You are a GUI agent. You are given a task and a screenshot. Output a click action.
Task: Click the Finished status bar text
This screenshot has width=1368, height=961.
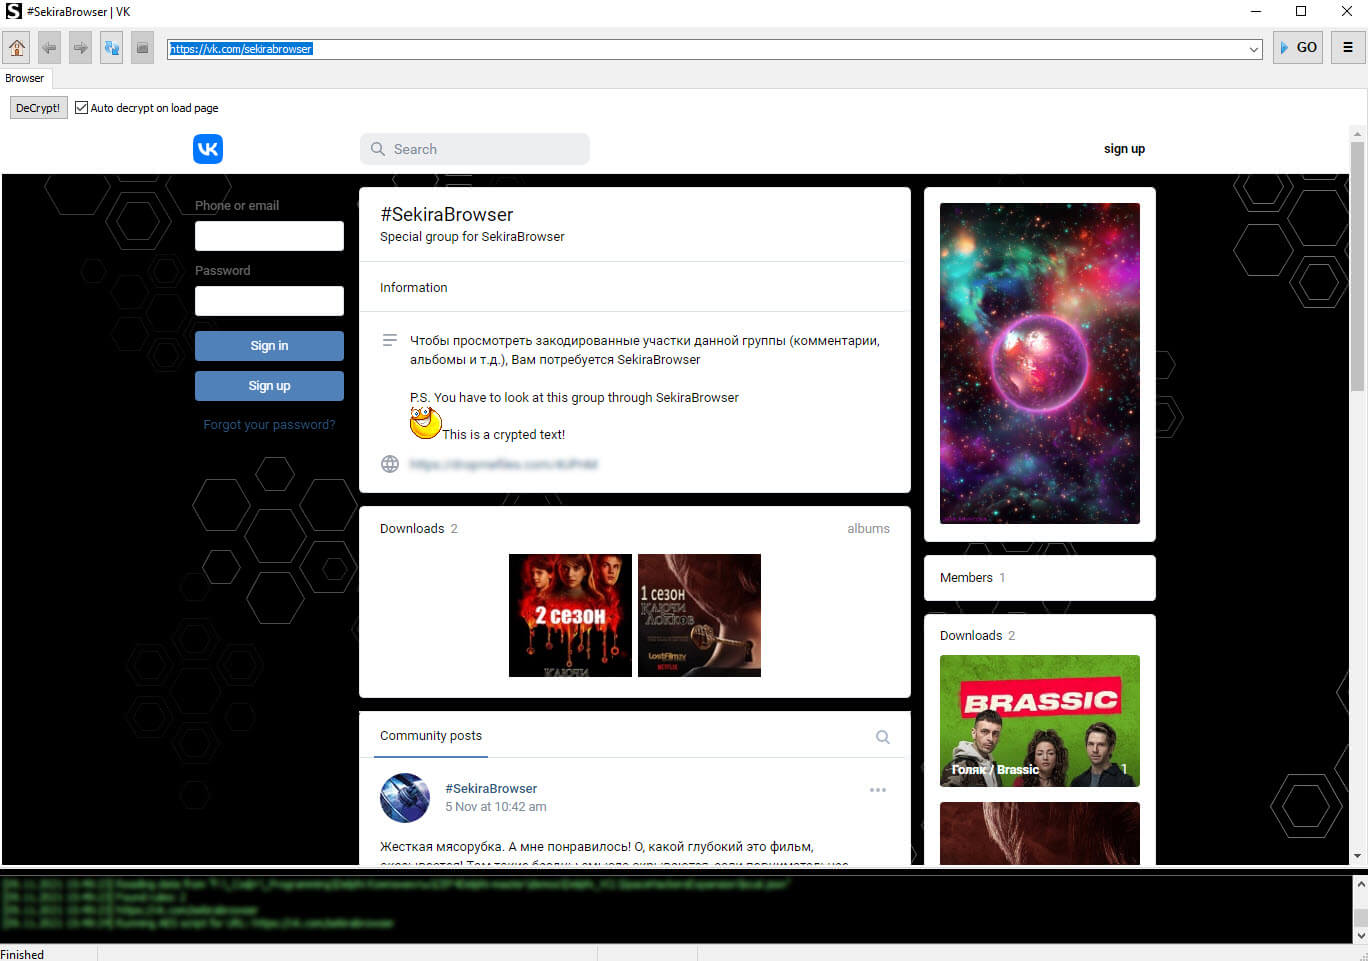[x=22, y=954]
